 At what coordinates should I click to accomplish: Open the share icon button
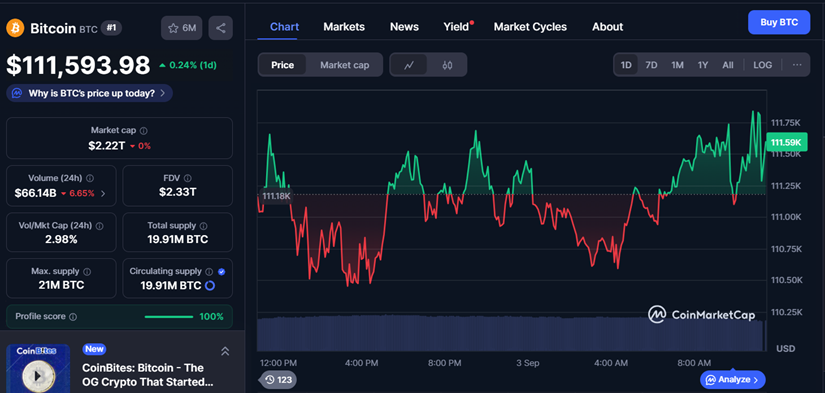pyautogui.click(x=220, y=28)
